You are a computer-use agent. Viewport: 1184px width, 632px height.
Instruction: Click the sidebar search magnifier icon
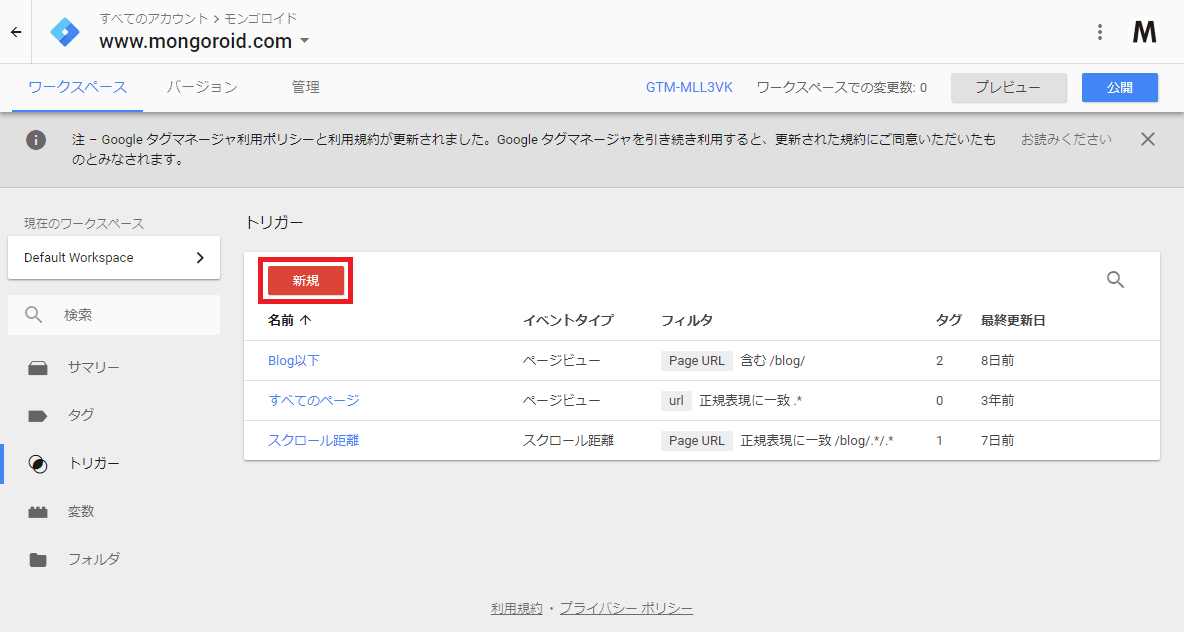33,314
